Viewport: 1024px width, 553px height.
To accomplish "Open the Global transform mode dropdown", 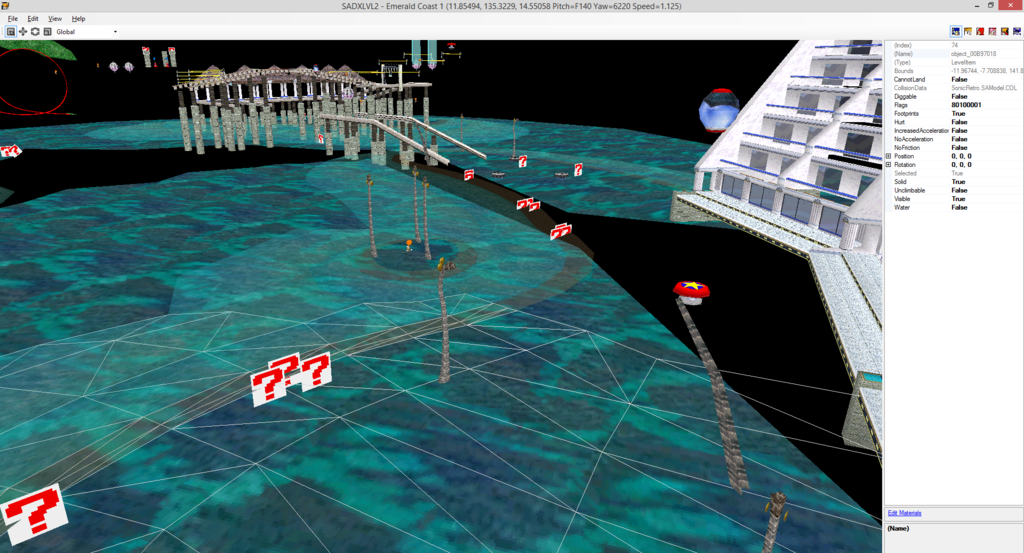I will 115,32.
